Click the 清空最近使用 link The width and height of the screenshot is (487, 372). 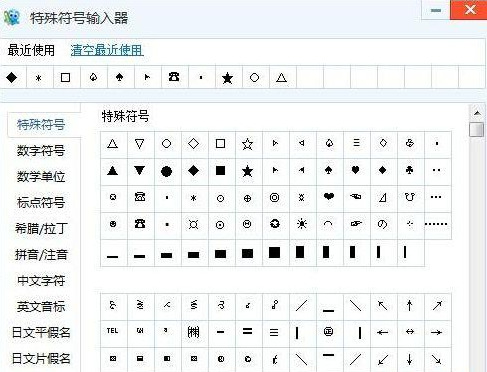(107, 50)
